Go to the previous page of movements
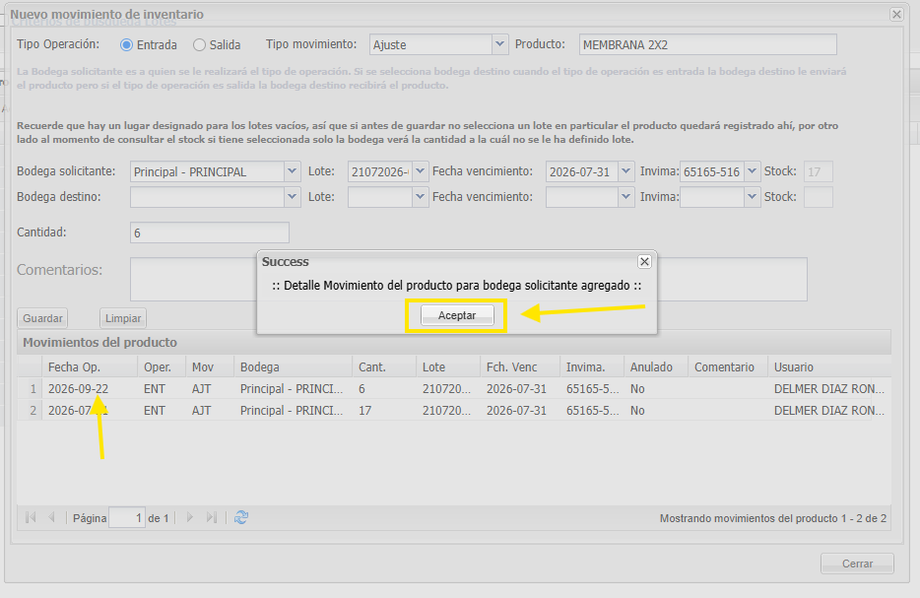Viewport: 920px width, 598px height. tap(52, 518)
